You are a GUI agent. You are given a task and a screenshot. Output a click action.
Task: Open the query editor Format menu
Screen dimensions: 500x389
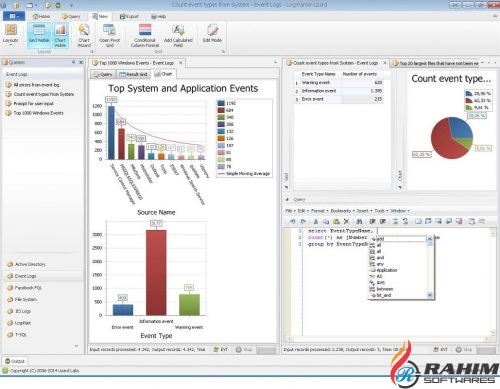click(318, 211)
